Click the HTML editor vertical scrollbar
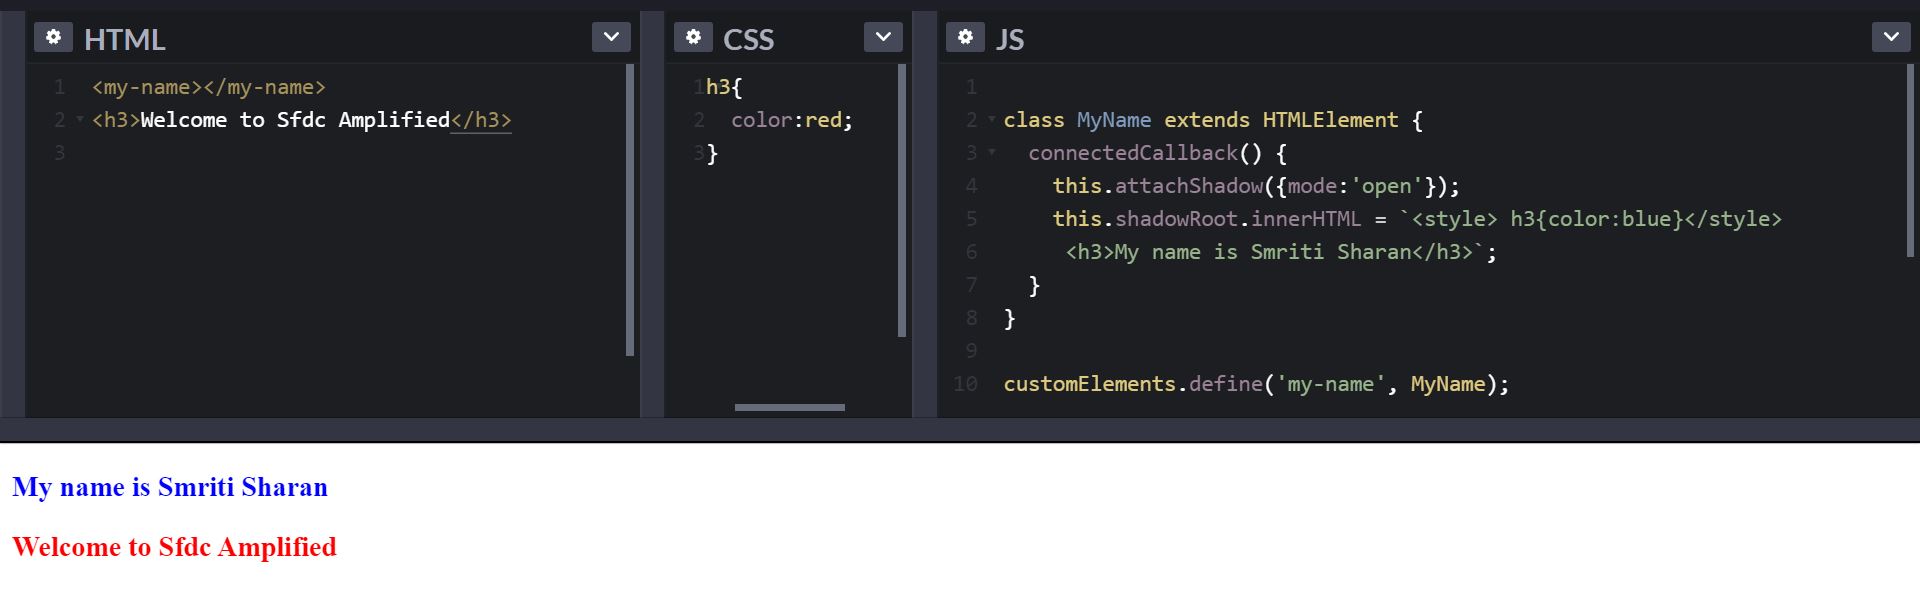 pos(629,210)
